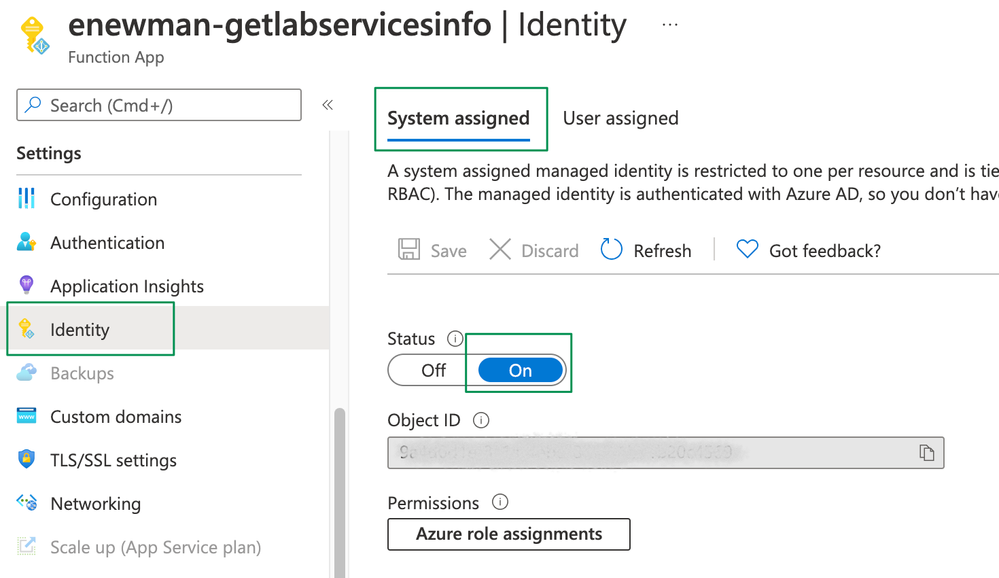Click the Application Insights bulb icon
Image resolution: width=999 pixels, height=578 pixels.
[27, 285]
